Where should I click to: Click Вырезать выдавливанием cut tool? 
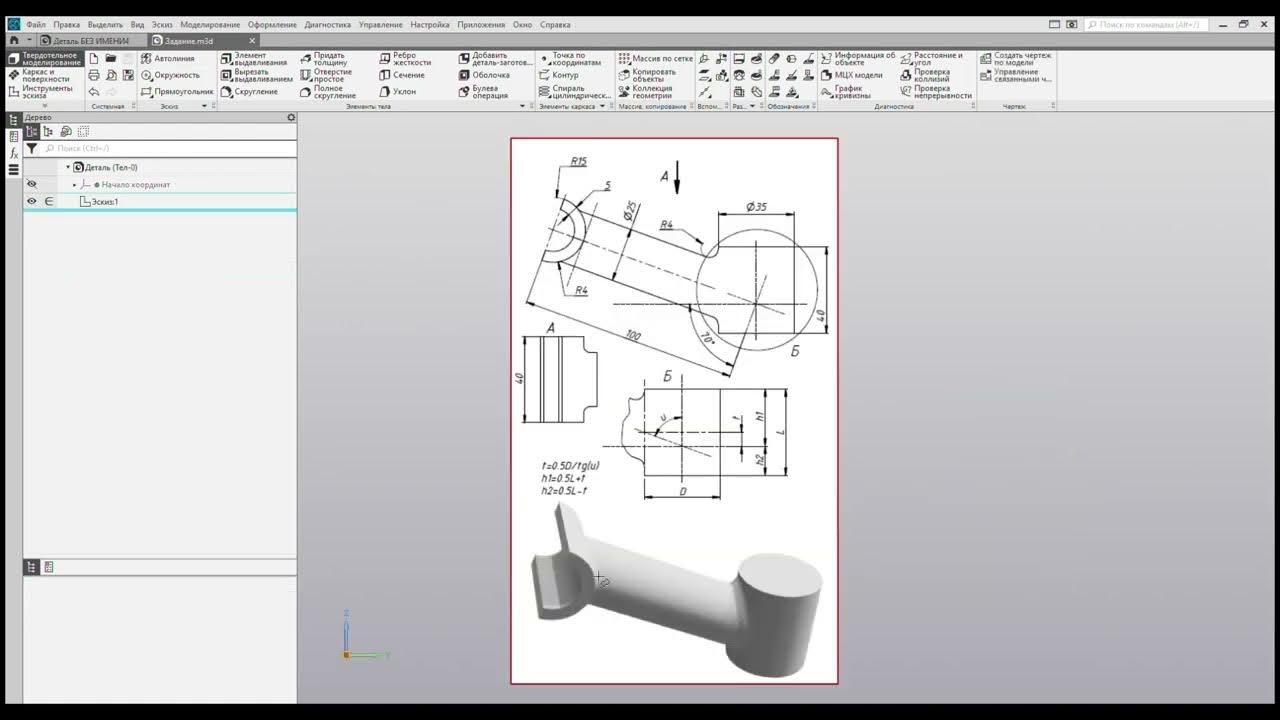pos(256,75)
